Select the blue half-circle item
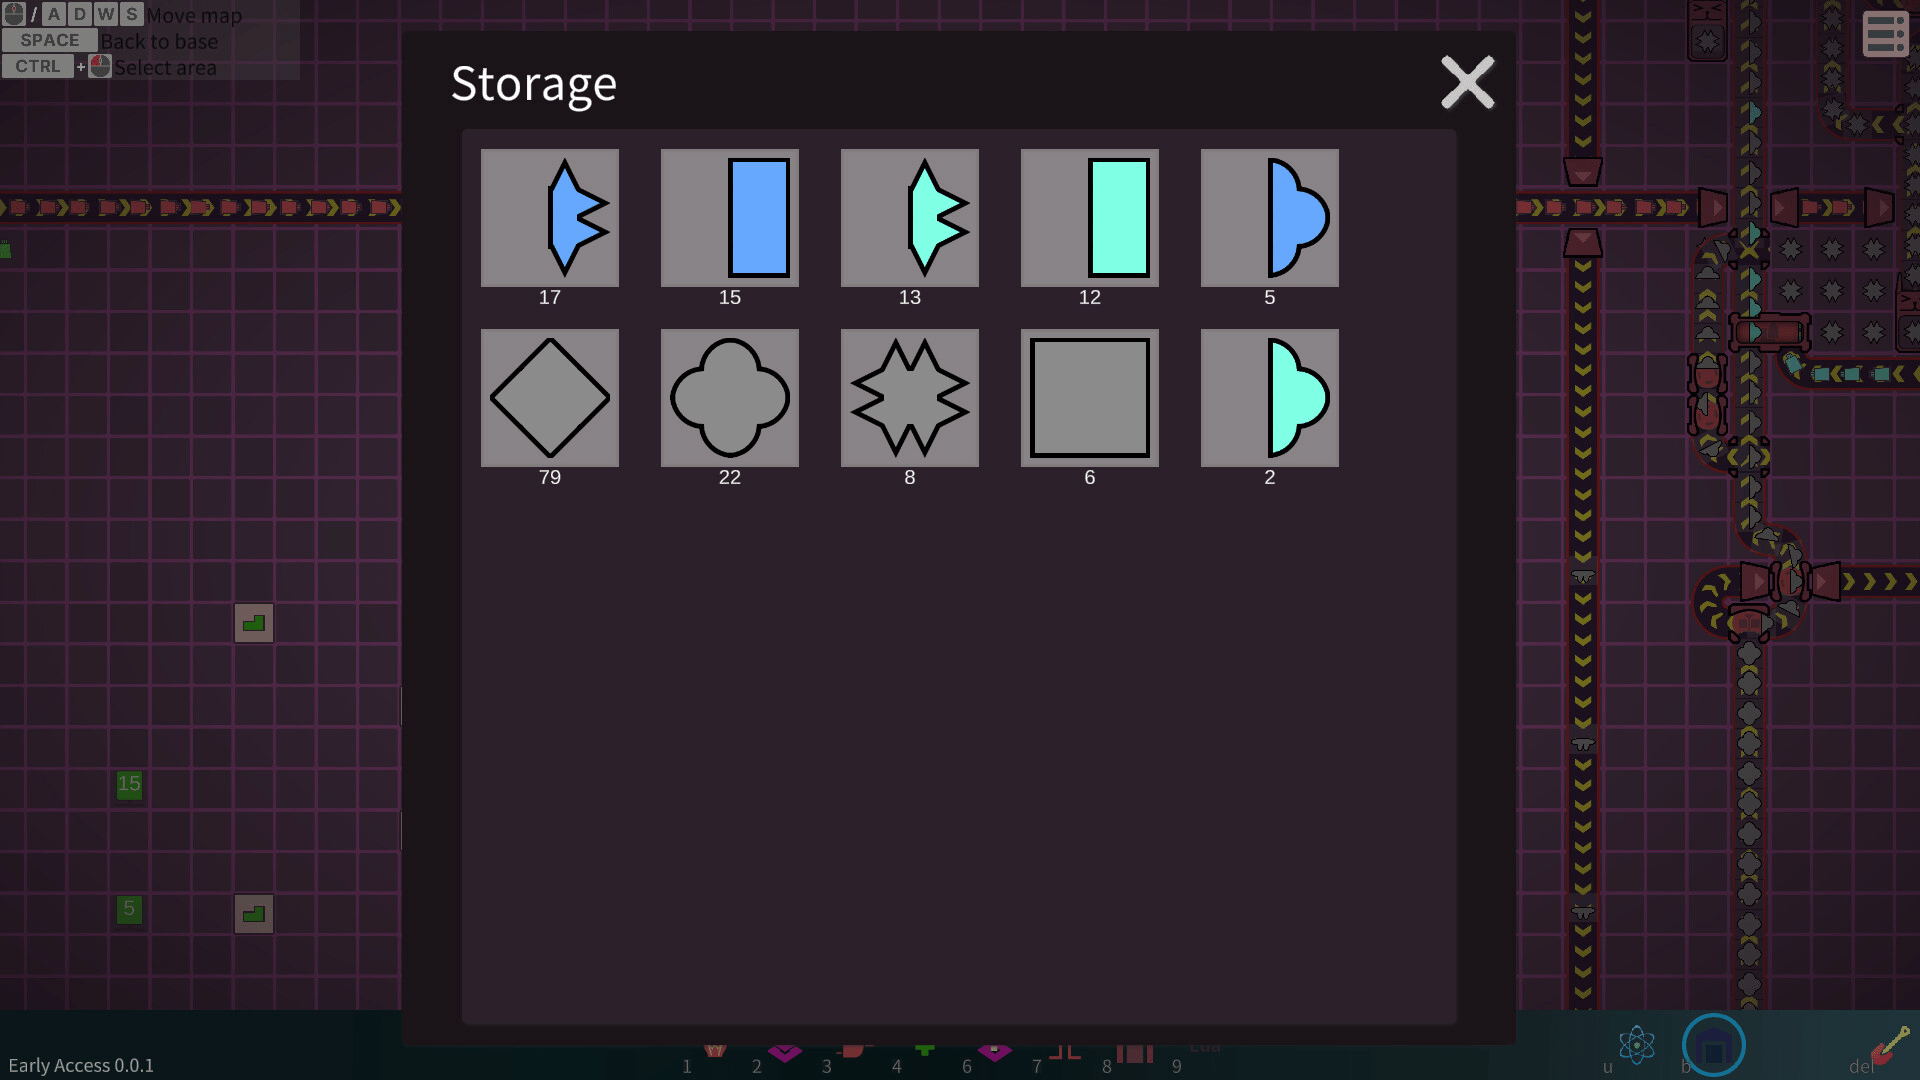This screenshot has width=1920, height=1080. (1269, 218)
